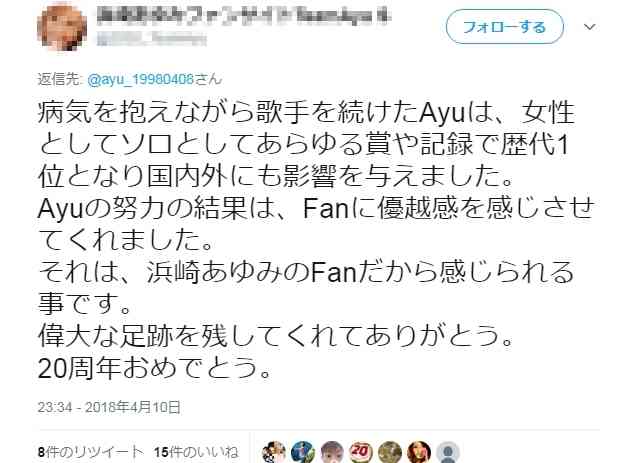632x463 pixels.
Task: Open the close-up face liker avatar
Action: (x=332, y=452)
